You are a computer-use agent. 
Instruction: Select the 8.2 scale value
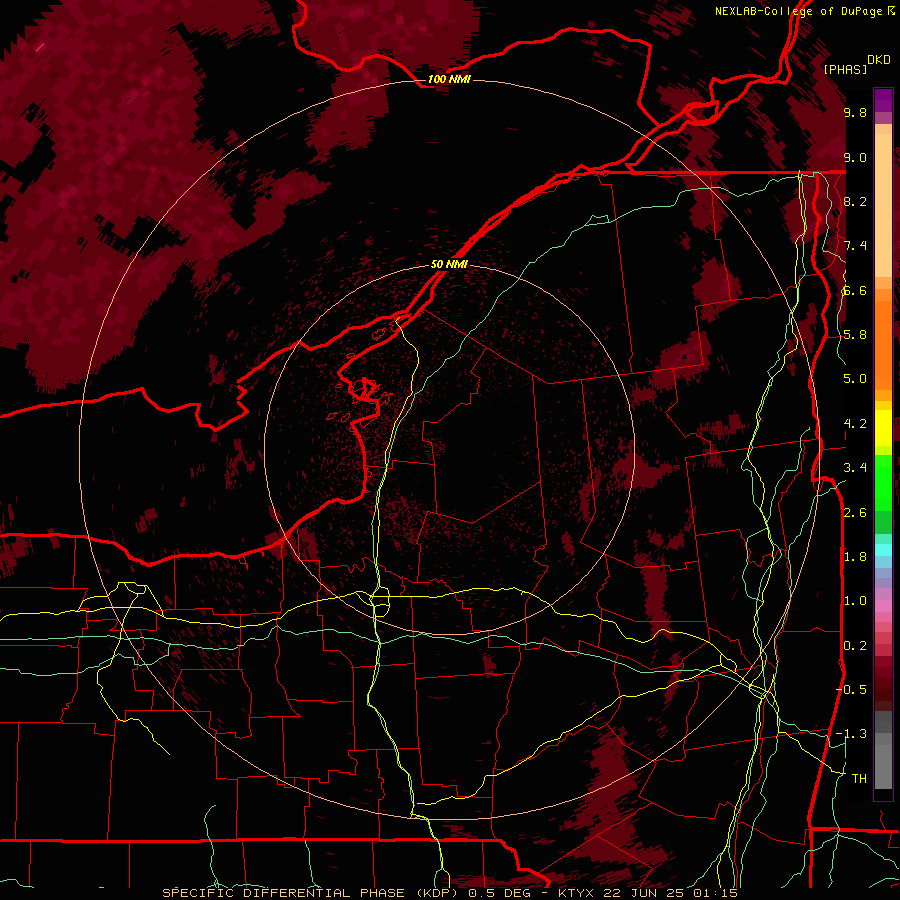[855, 201]
